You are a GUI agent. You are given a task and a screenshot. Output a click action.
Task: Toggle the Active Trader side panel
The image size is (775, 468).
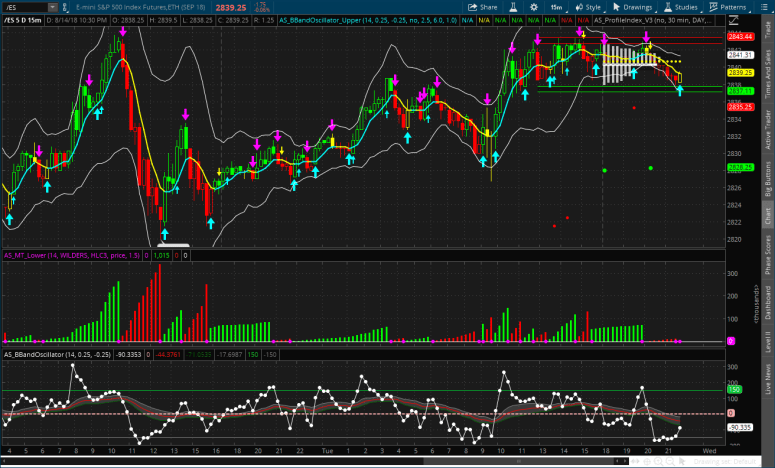(767, 132)
